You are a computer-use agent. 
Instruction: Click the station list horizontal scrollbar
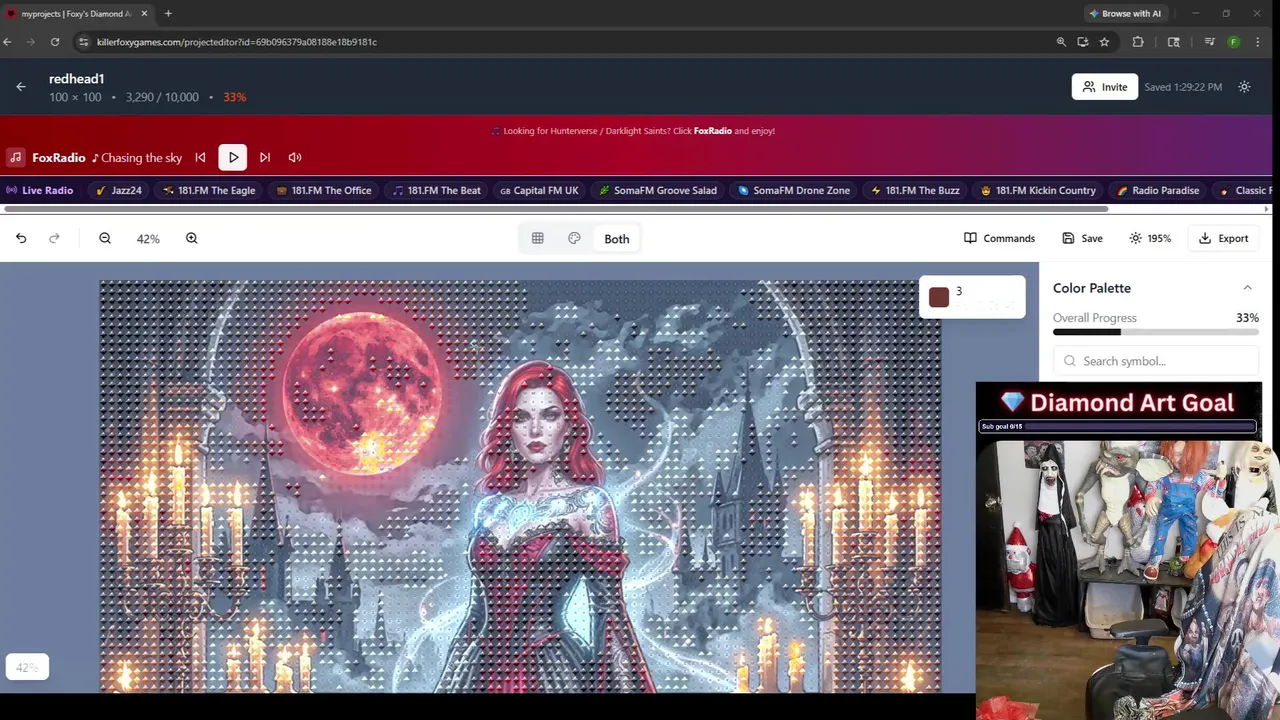click(556, 209)
